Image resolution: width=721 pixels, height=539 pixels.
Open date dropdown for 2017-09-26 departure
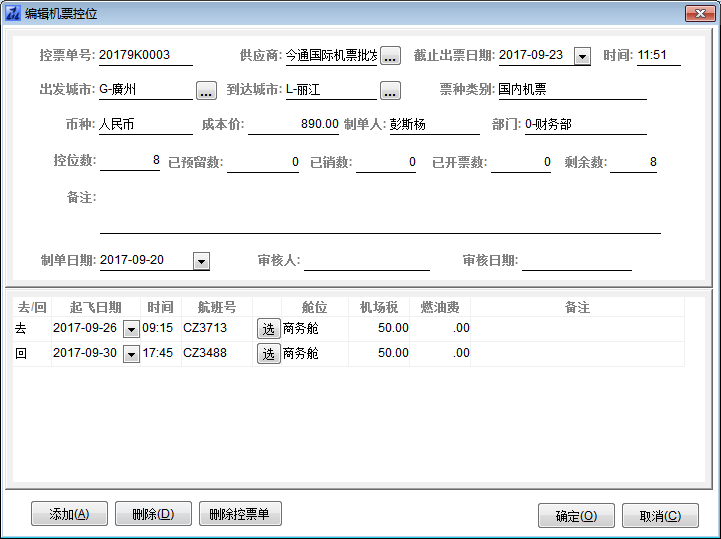coord(131,328)
